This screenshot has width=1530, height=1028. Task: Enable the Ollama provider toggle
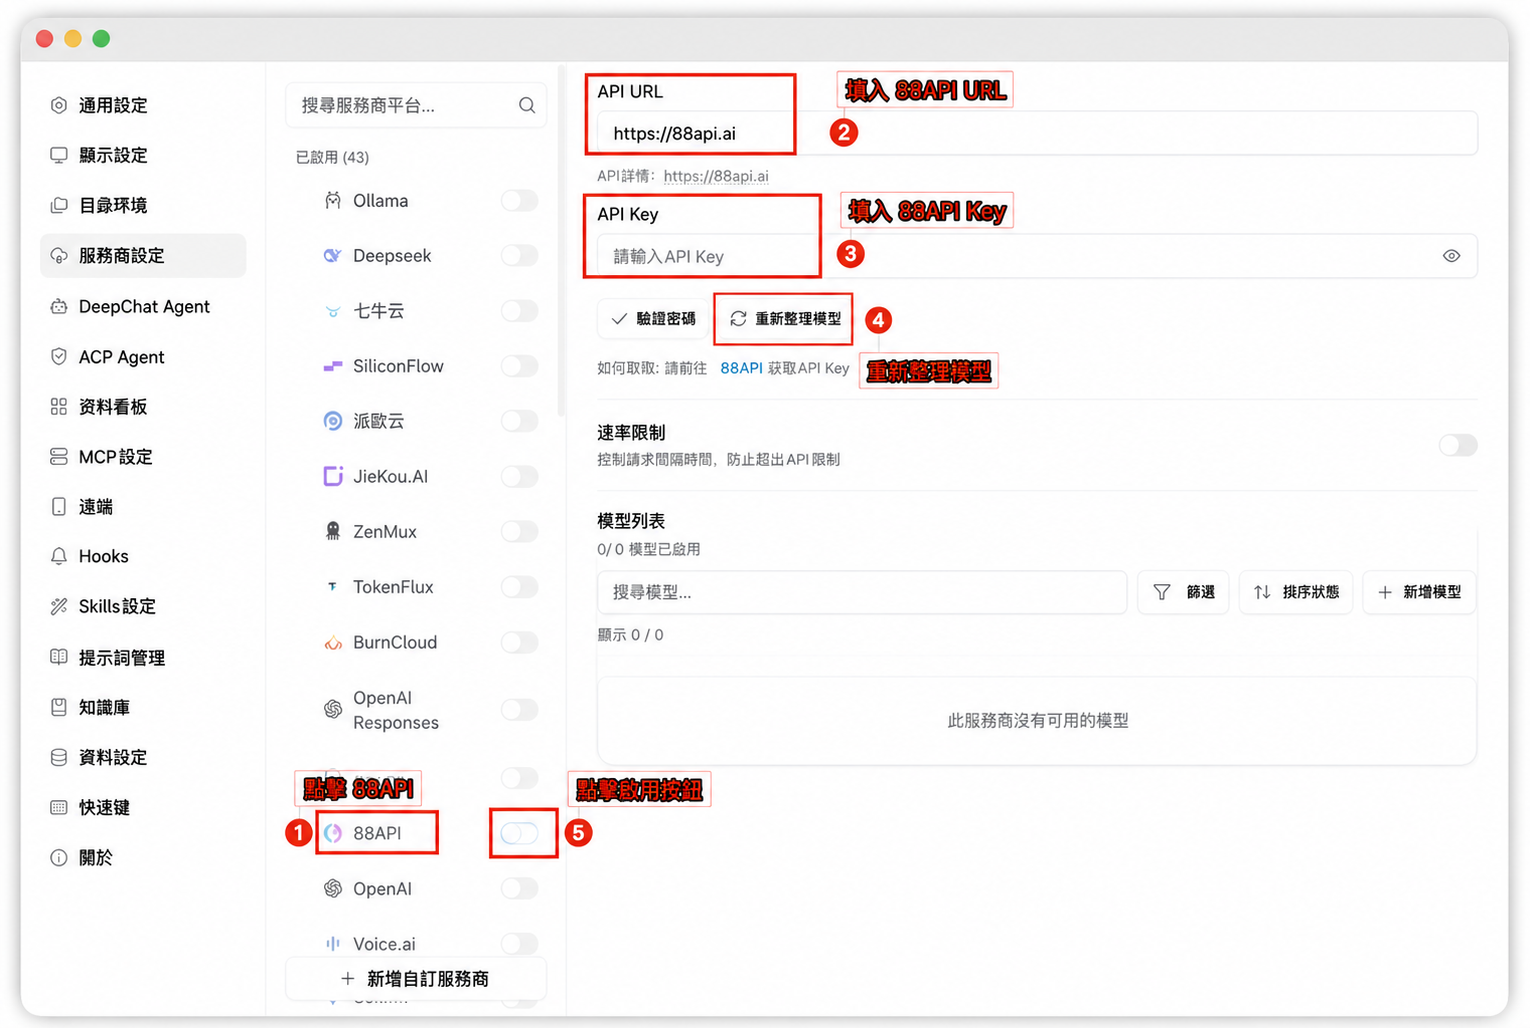coord(520,201)
